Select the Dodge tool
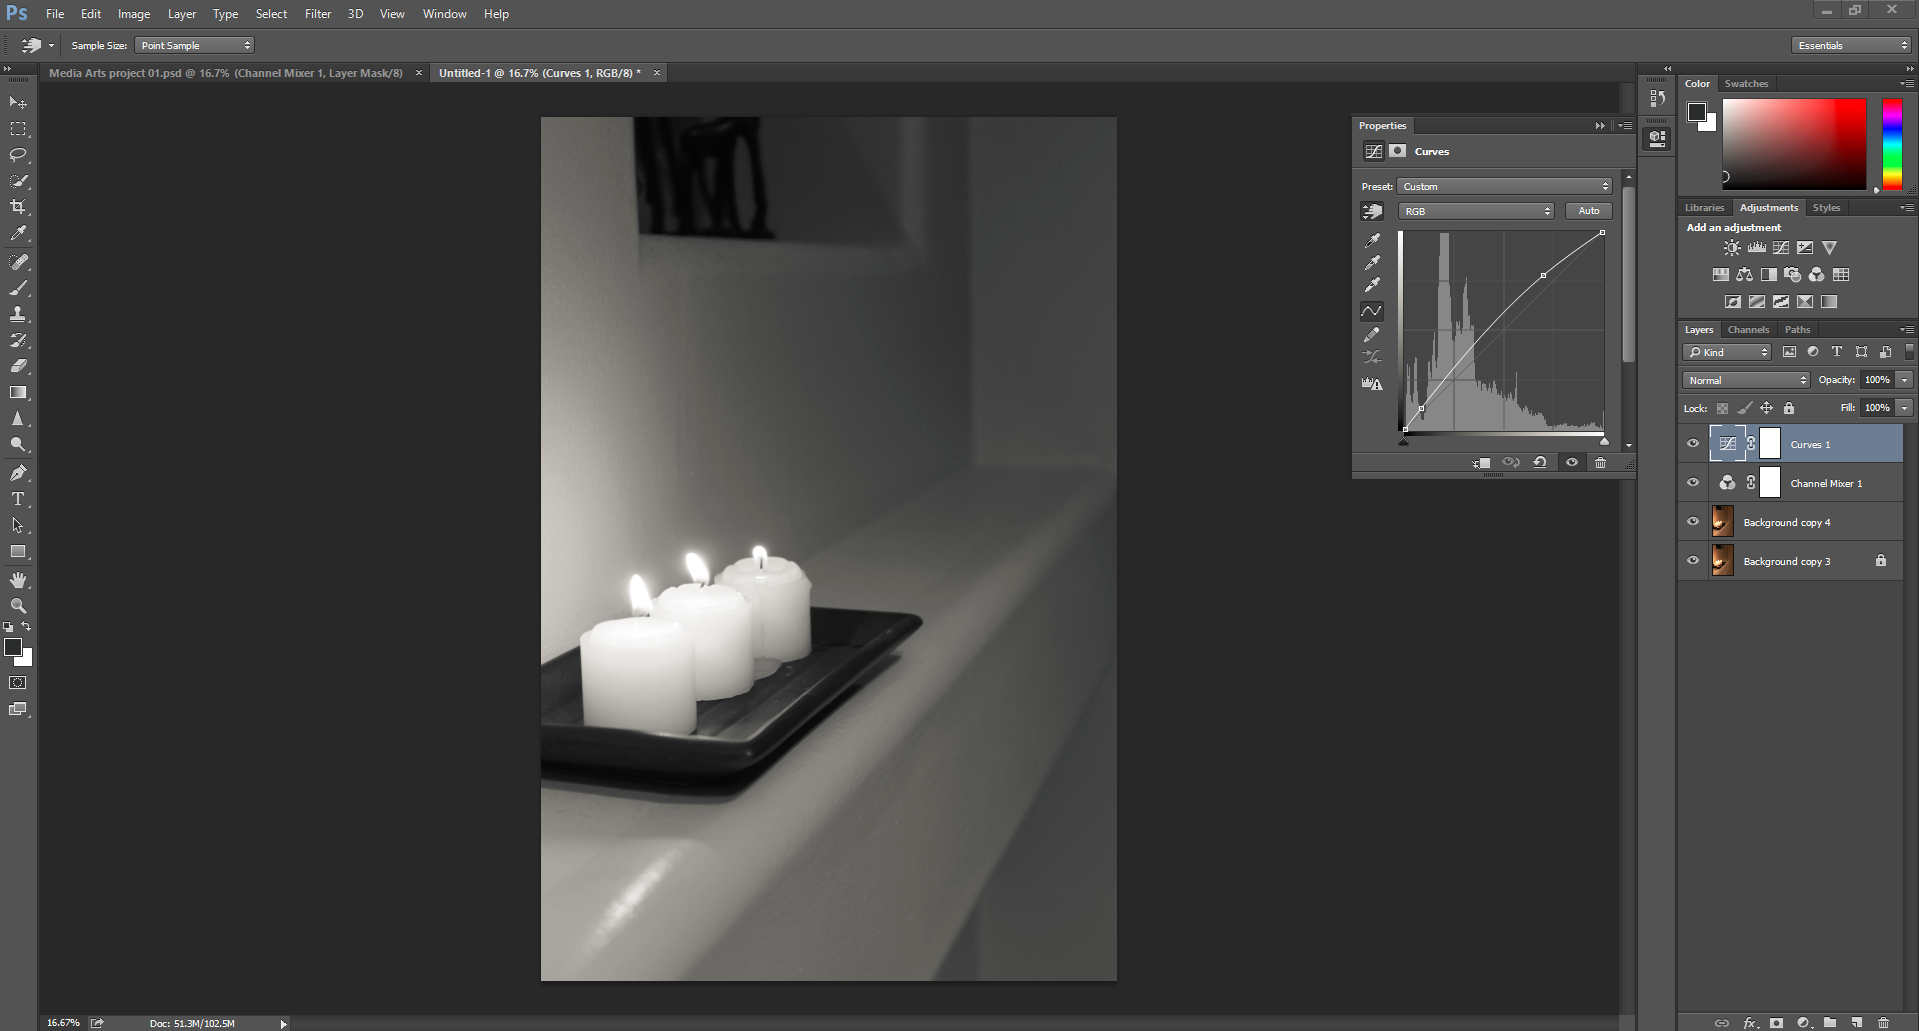 tap(18, 444)
